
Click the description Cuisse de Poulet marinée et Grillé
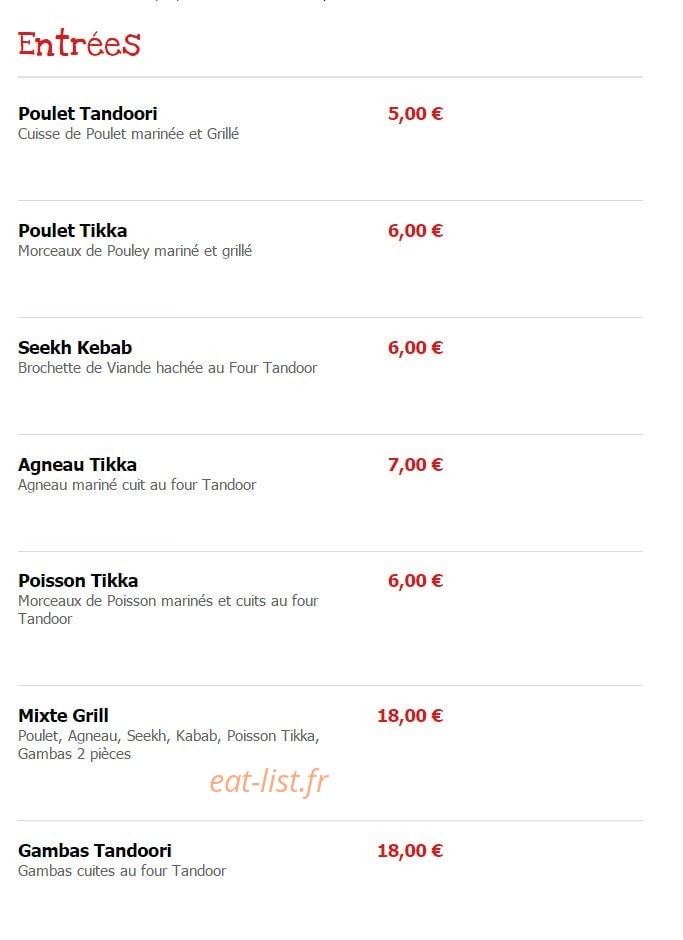pyautogui.click(x=128, y=134)
